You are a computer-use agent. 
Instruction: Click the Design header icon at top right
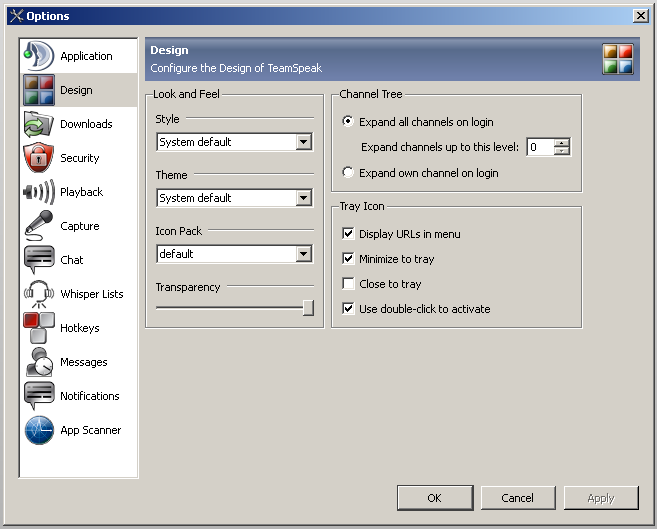tap(618, 59)
